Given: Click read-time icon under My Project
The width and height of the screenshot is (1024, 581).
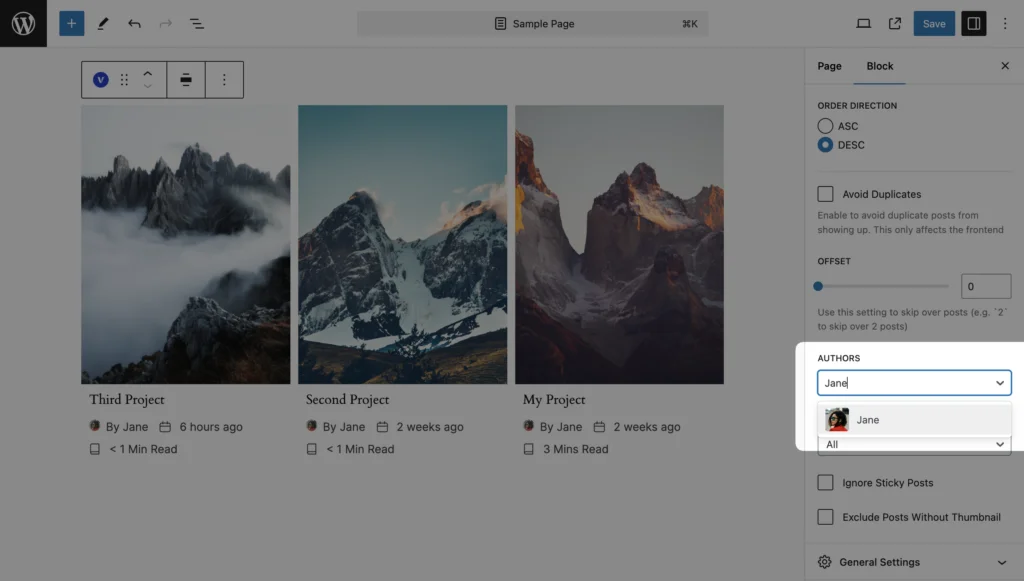Looking at the screenshot, I should [528, 449].
